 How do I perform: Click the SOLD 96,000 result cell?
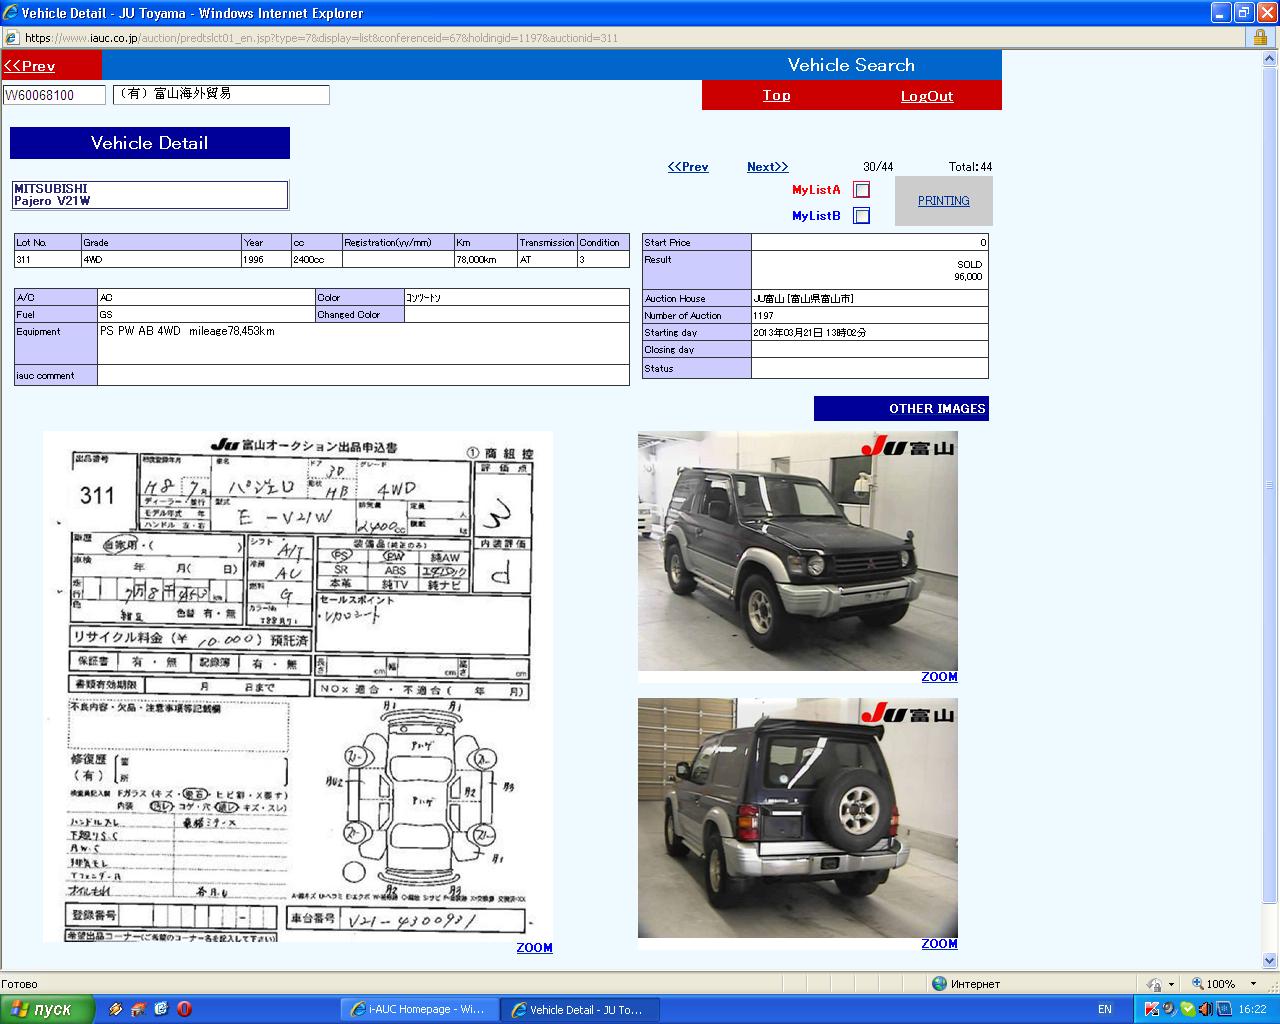870,271
